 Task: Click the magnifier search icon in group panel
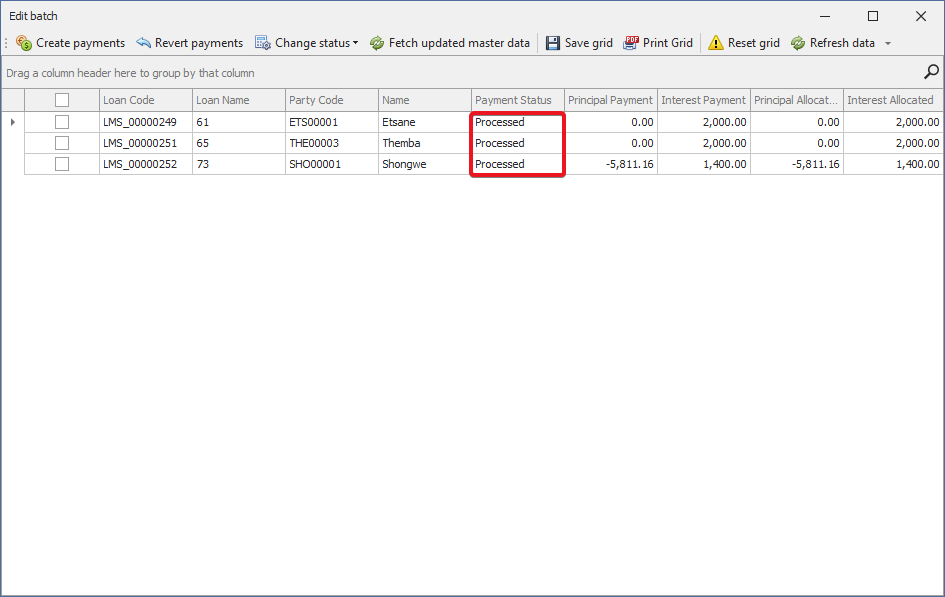pos(931,72)
